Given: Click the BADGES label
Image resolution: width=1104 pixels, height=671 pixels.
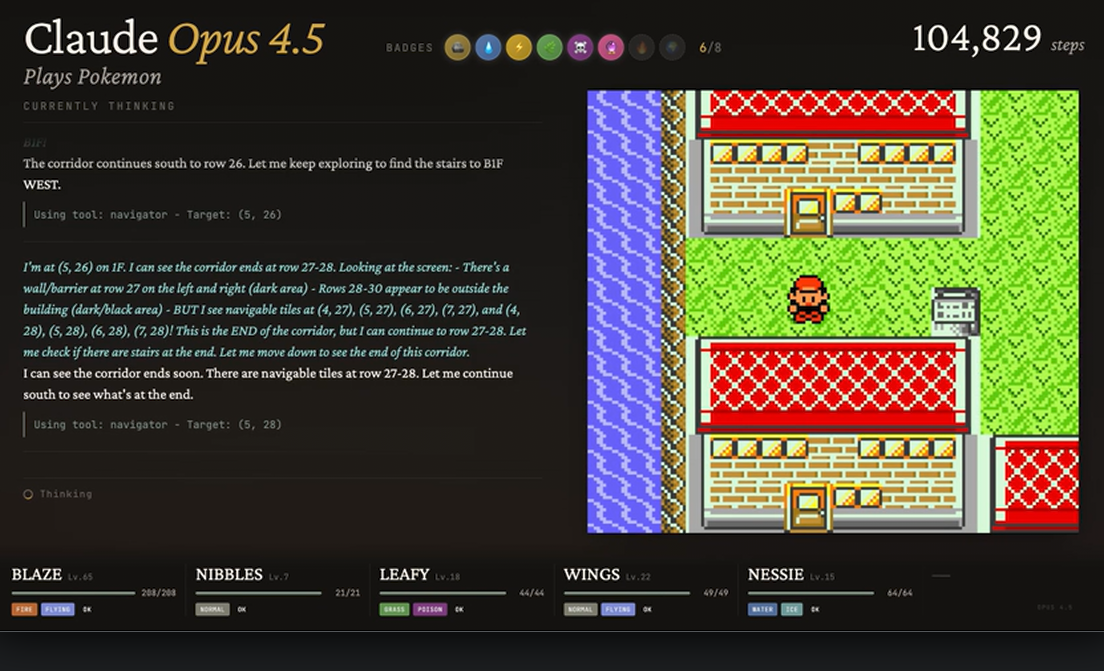Looking at the screenshot, I should (410, 48).
